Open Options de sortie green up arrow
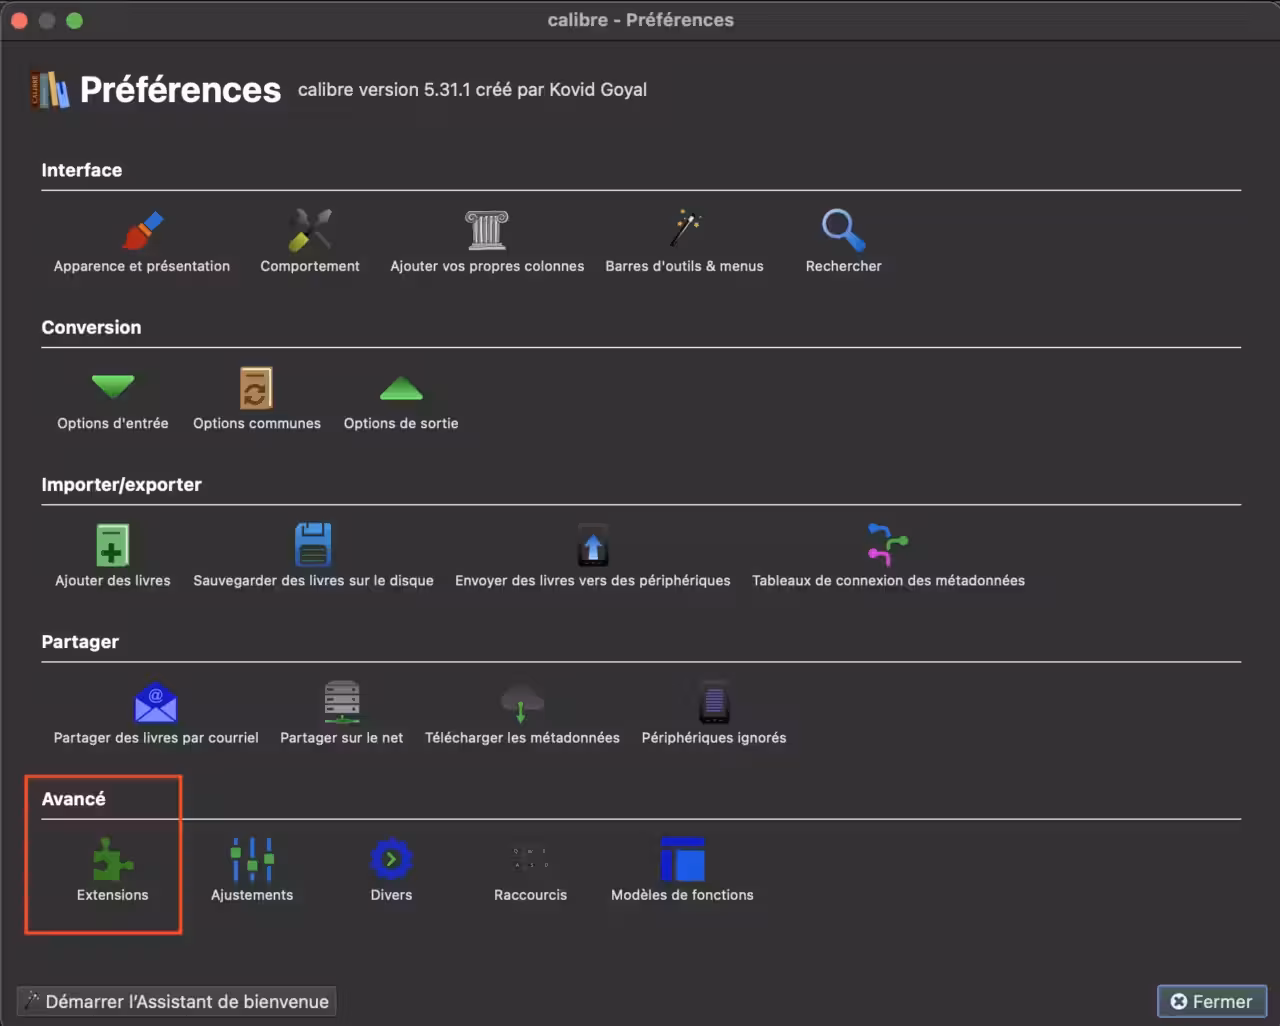This screenshot has height=1026, width=1280. [x=401, y=388]
